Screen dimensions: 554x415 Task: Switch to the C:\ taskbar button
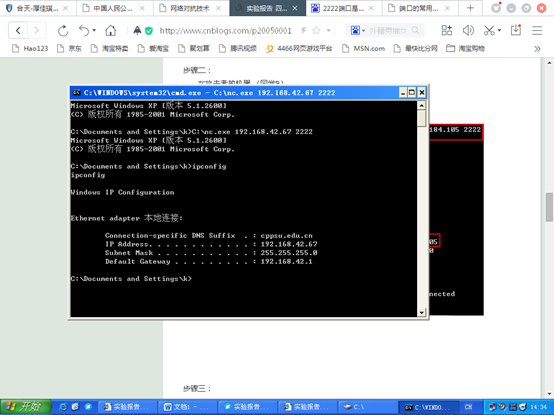click(367, 407)
